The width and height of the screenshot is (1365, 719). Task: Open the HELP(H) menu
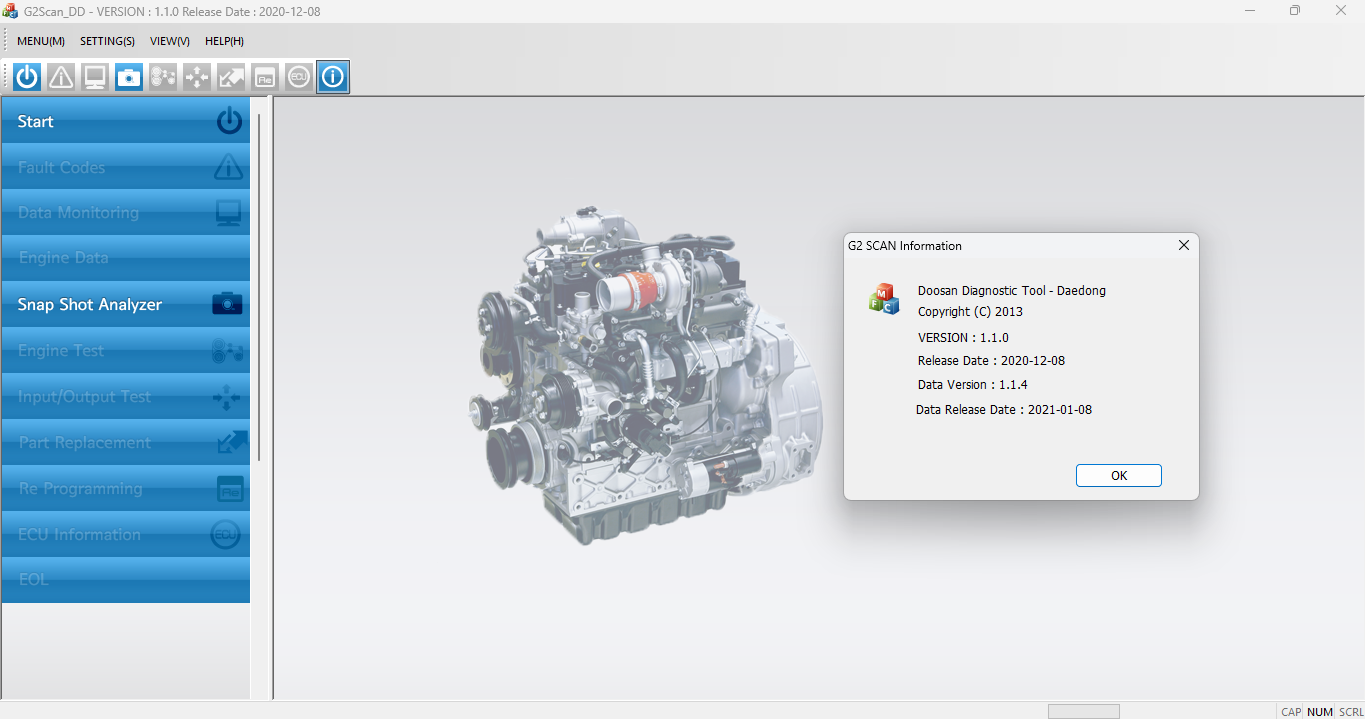[x=224, y=41]
